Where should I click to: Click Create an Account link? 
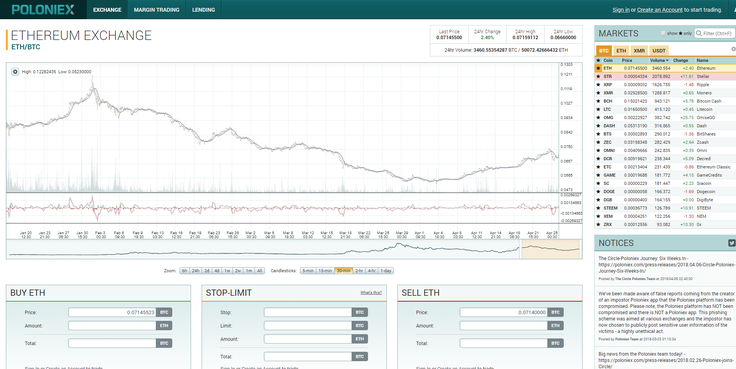click(x=659, y=10)
